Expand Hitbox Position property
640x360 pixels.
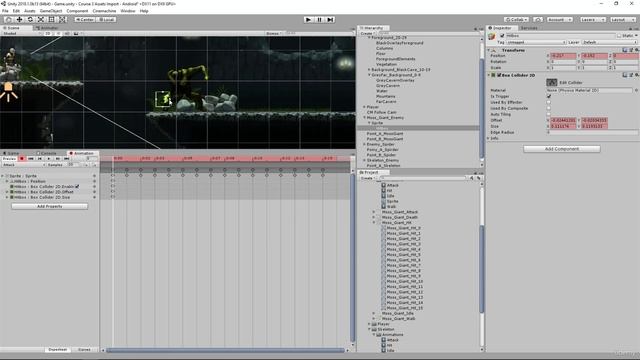[7, 181]
